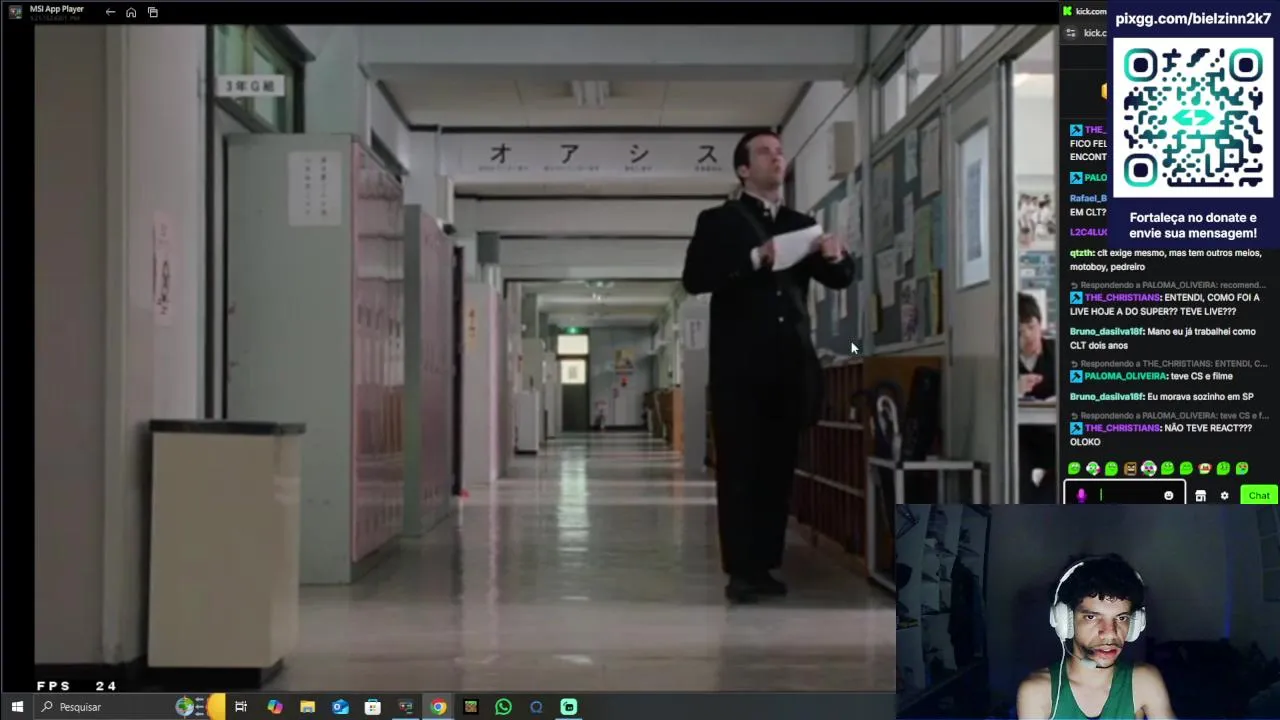
Task: Open the blue circular Q app on taskbar
Action: [536, 707]
